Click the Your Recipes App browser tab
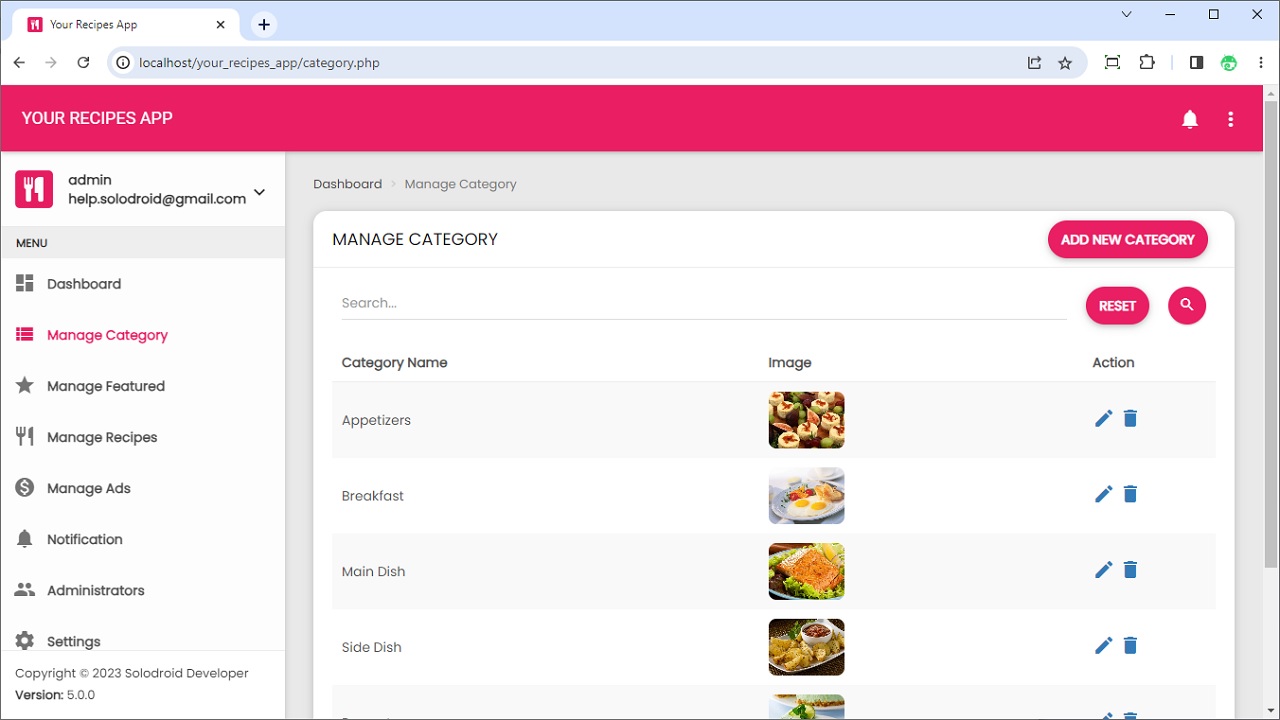This screenshot has width=1280, height=720. (126, 25)
